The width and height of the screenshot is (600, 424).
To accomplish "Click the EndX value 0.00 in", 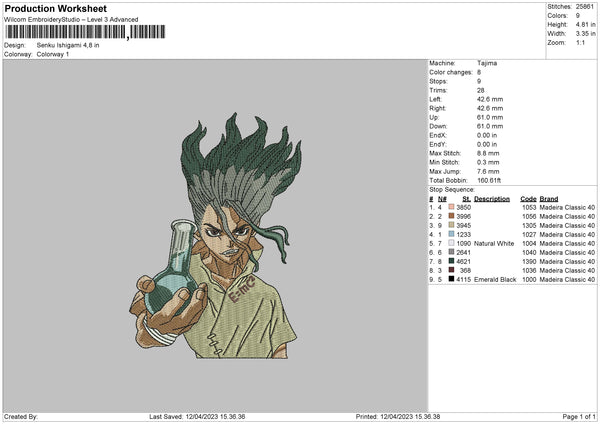I will (x=487, y=135).
